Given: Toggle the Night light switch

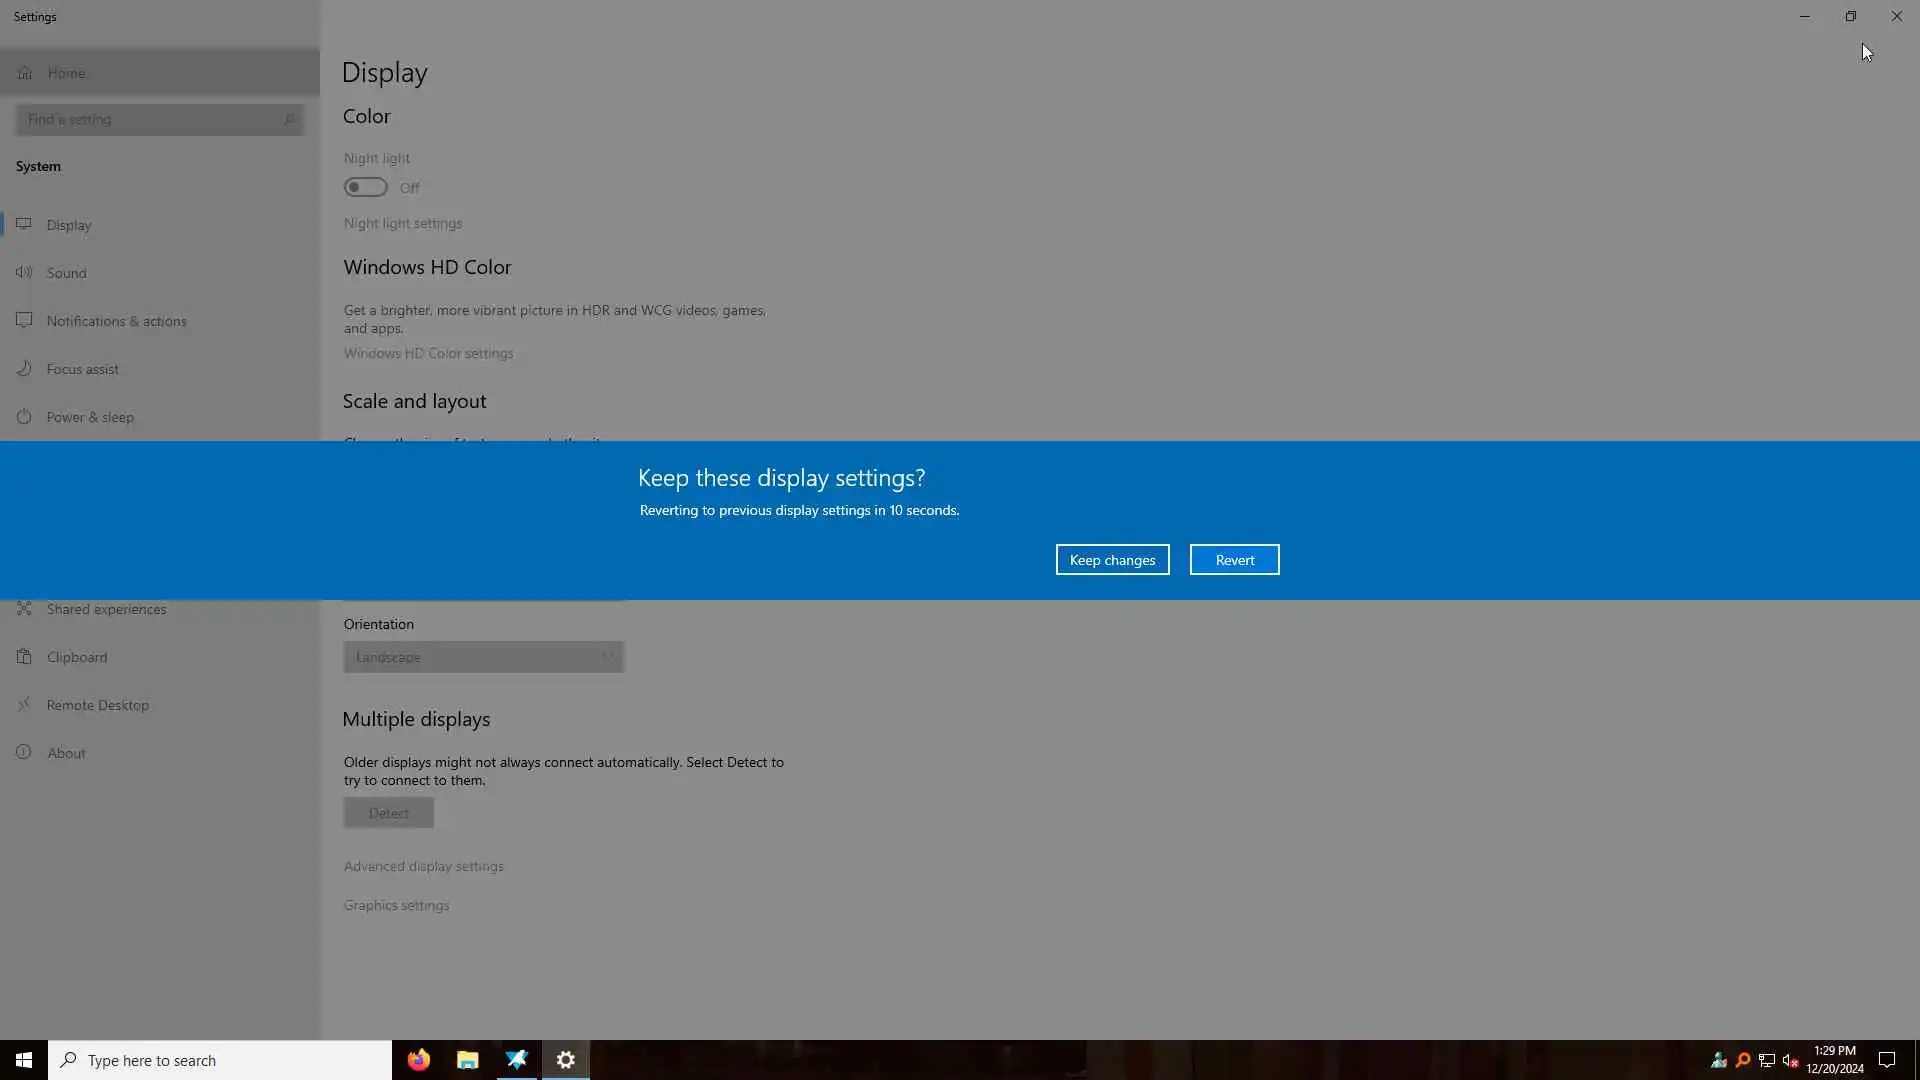Looking at the screenshot, I should pos(365,187).
